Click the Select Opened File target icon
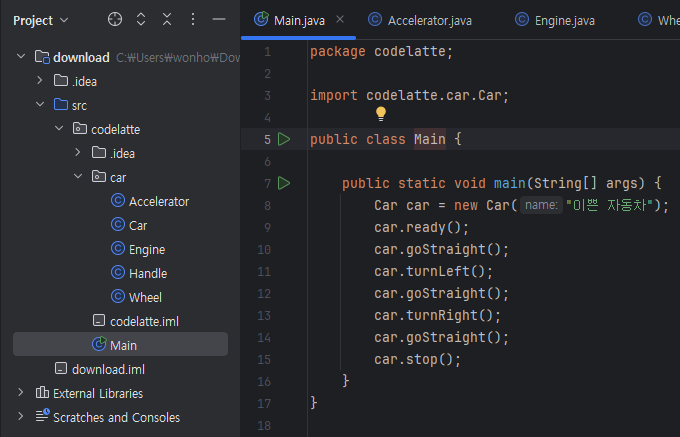This screenshot has height=437, width=680. 115,20
